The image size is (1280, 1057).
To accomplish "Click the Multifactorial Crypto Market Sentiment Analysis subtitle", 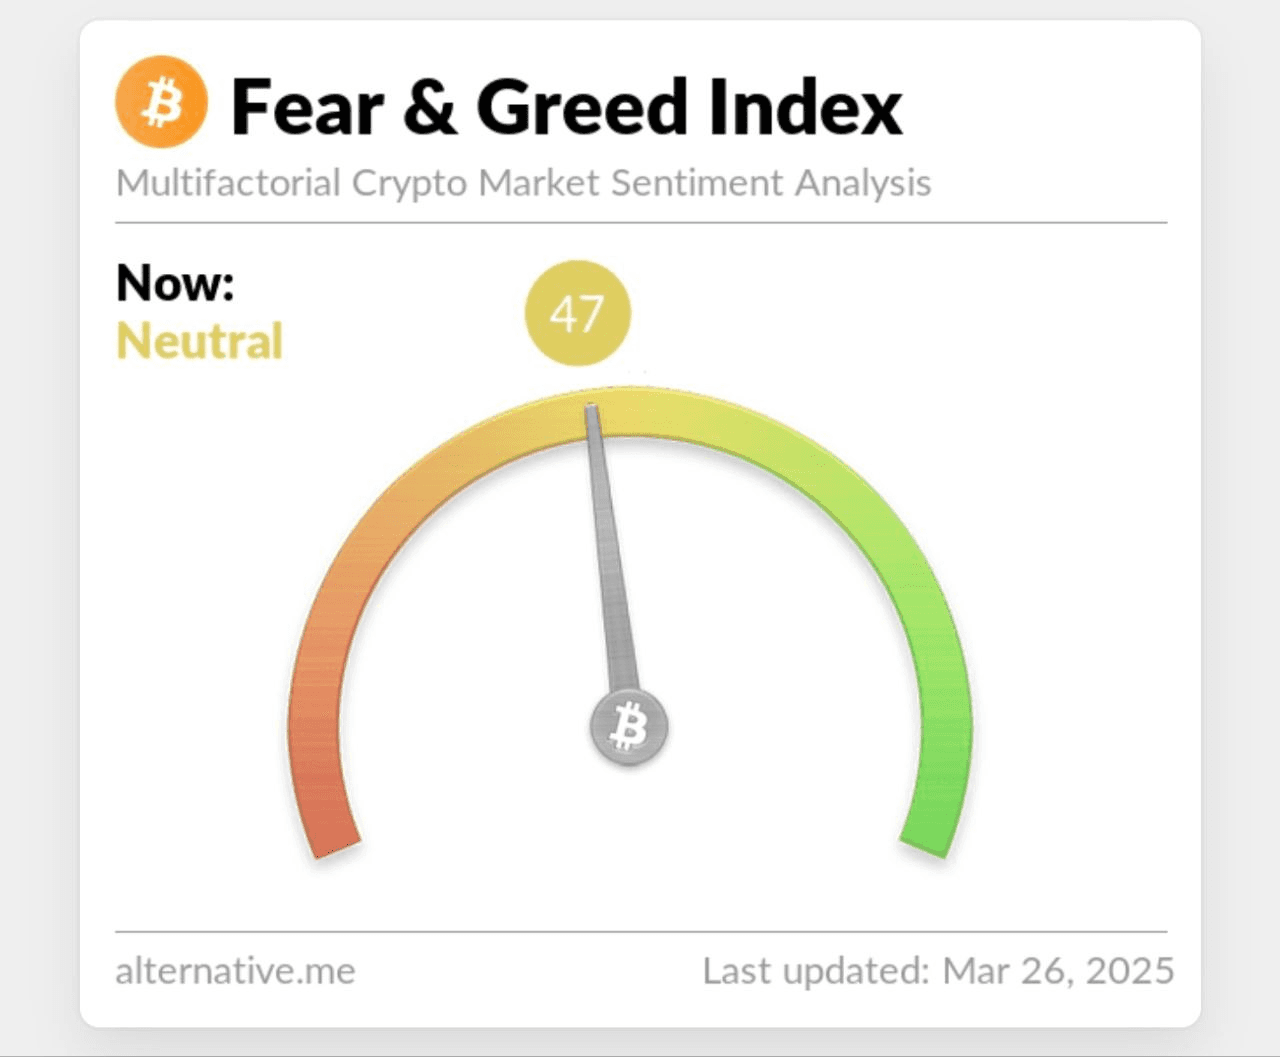I will 524,184.
